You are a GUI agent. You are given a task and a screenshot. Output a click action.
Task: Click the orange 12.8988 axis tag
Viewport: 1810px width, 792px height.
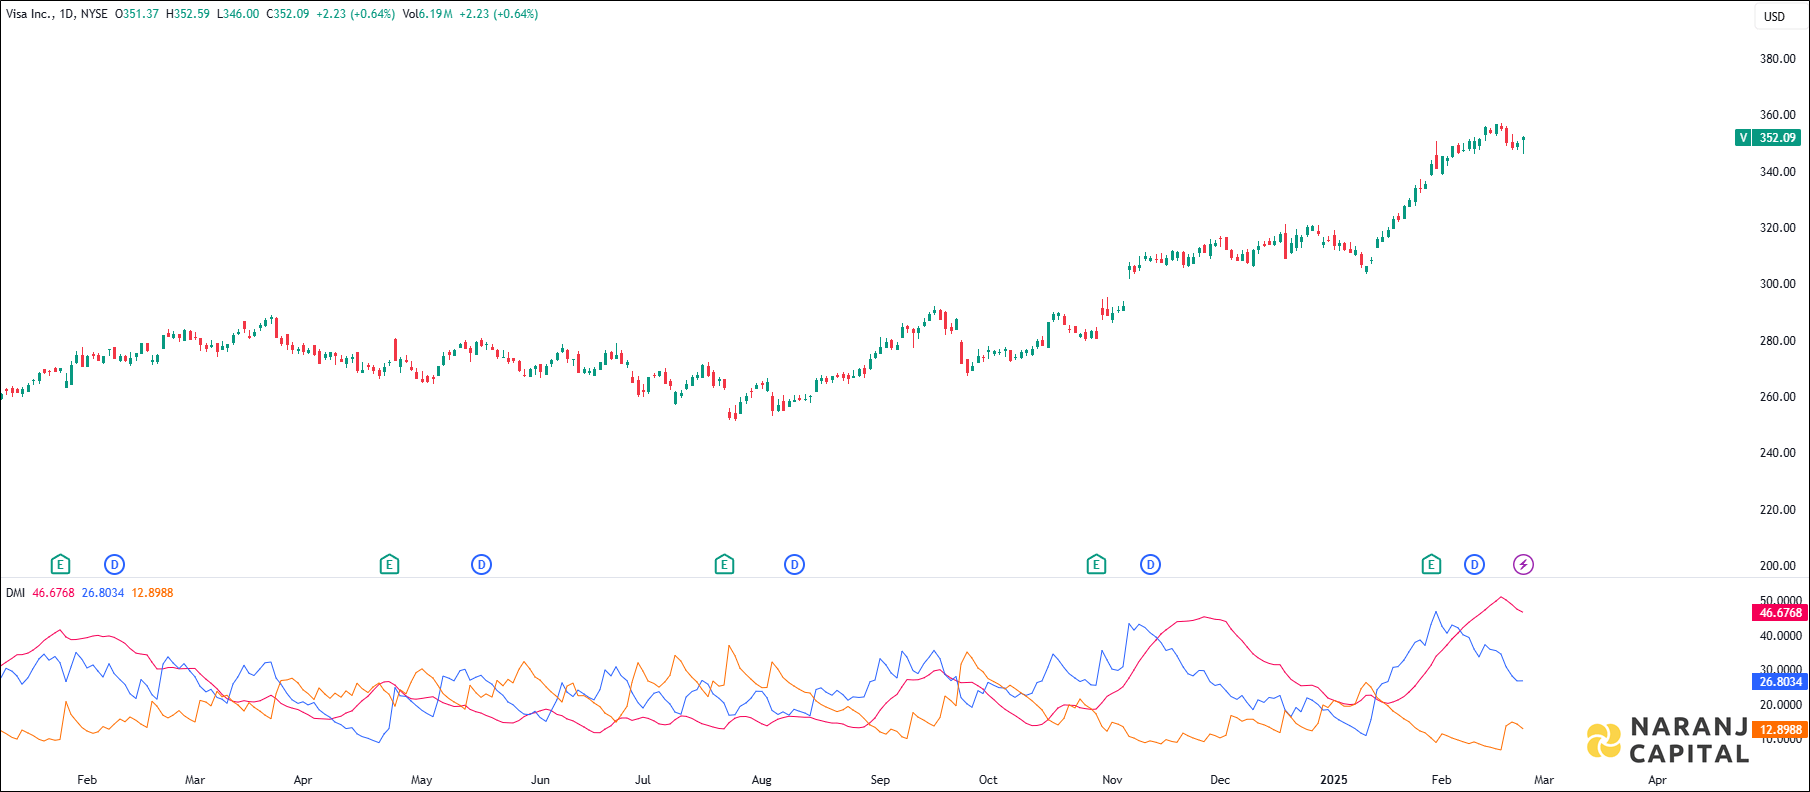tap(1780, 730)
